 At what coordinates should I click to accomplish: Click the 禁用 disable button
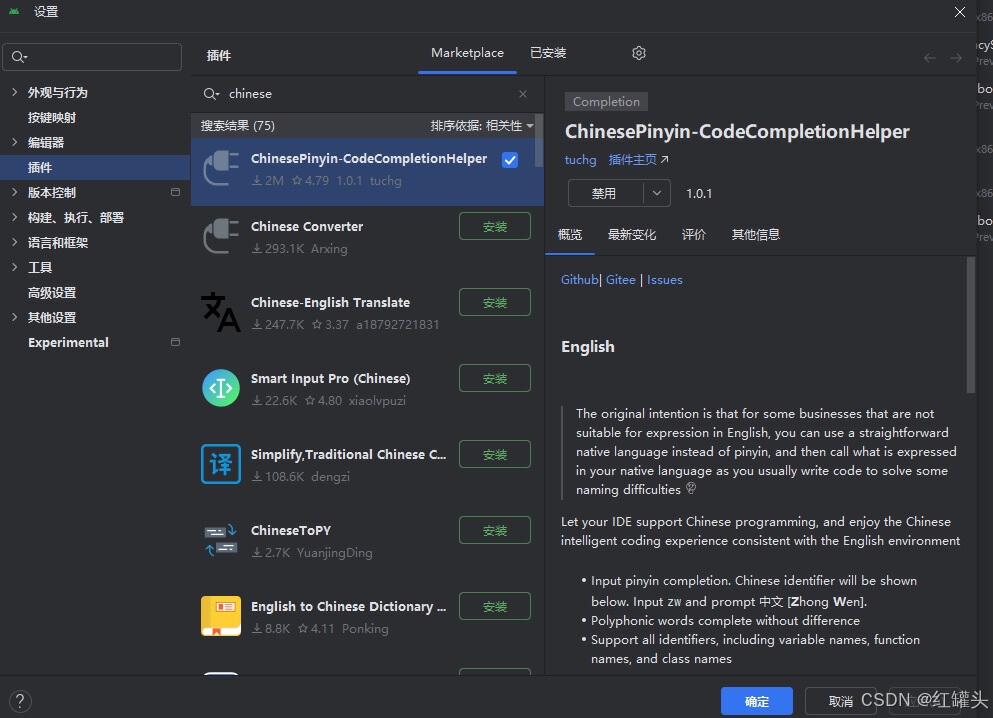[605, 193]
